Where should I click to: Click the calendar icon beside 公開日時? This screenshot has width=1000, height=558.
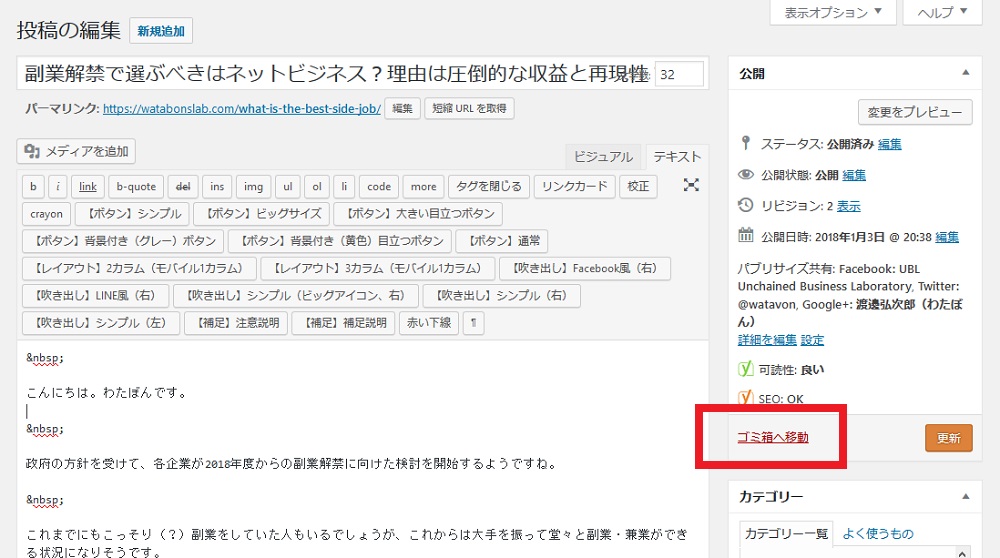pyautogui.click(x=746, y=235)
